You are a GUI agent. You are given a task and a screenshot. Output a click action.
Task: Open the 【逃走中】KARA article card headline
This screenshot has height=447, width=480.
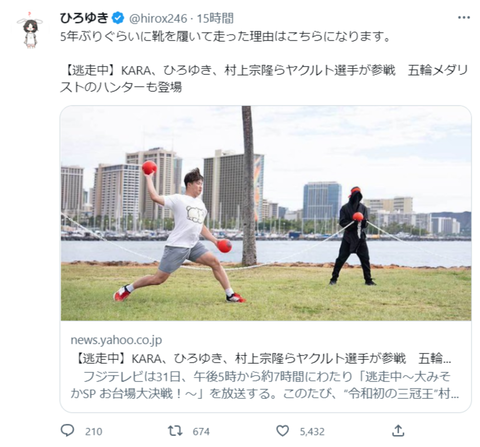[x=261, y=359]
